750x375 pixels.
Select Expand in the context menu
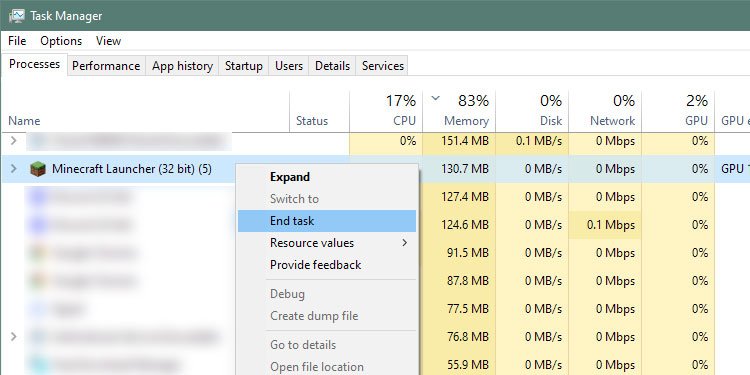coord(290,177)
